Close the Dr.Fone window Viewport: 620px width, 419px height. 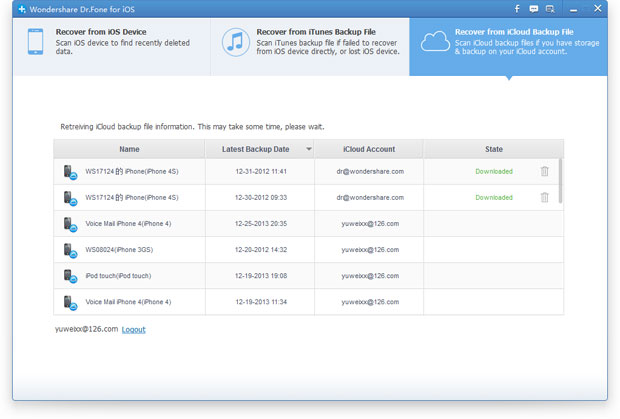pos(597,8)
